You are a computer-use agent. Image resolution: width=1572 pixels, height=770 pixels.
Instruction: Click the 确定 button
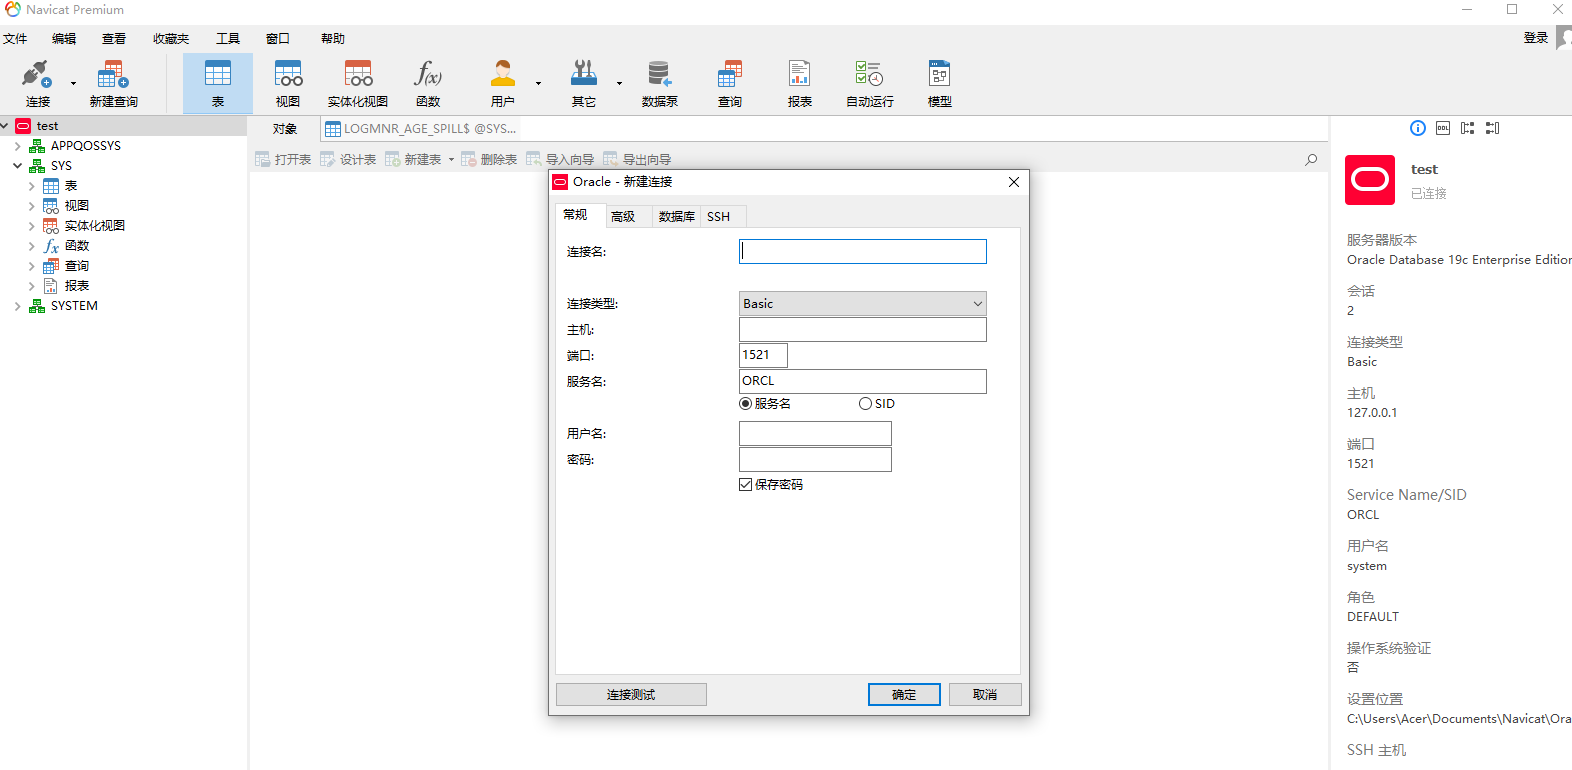point(904,694)
